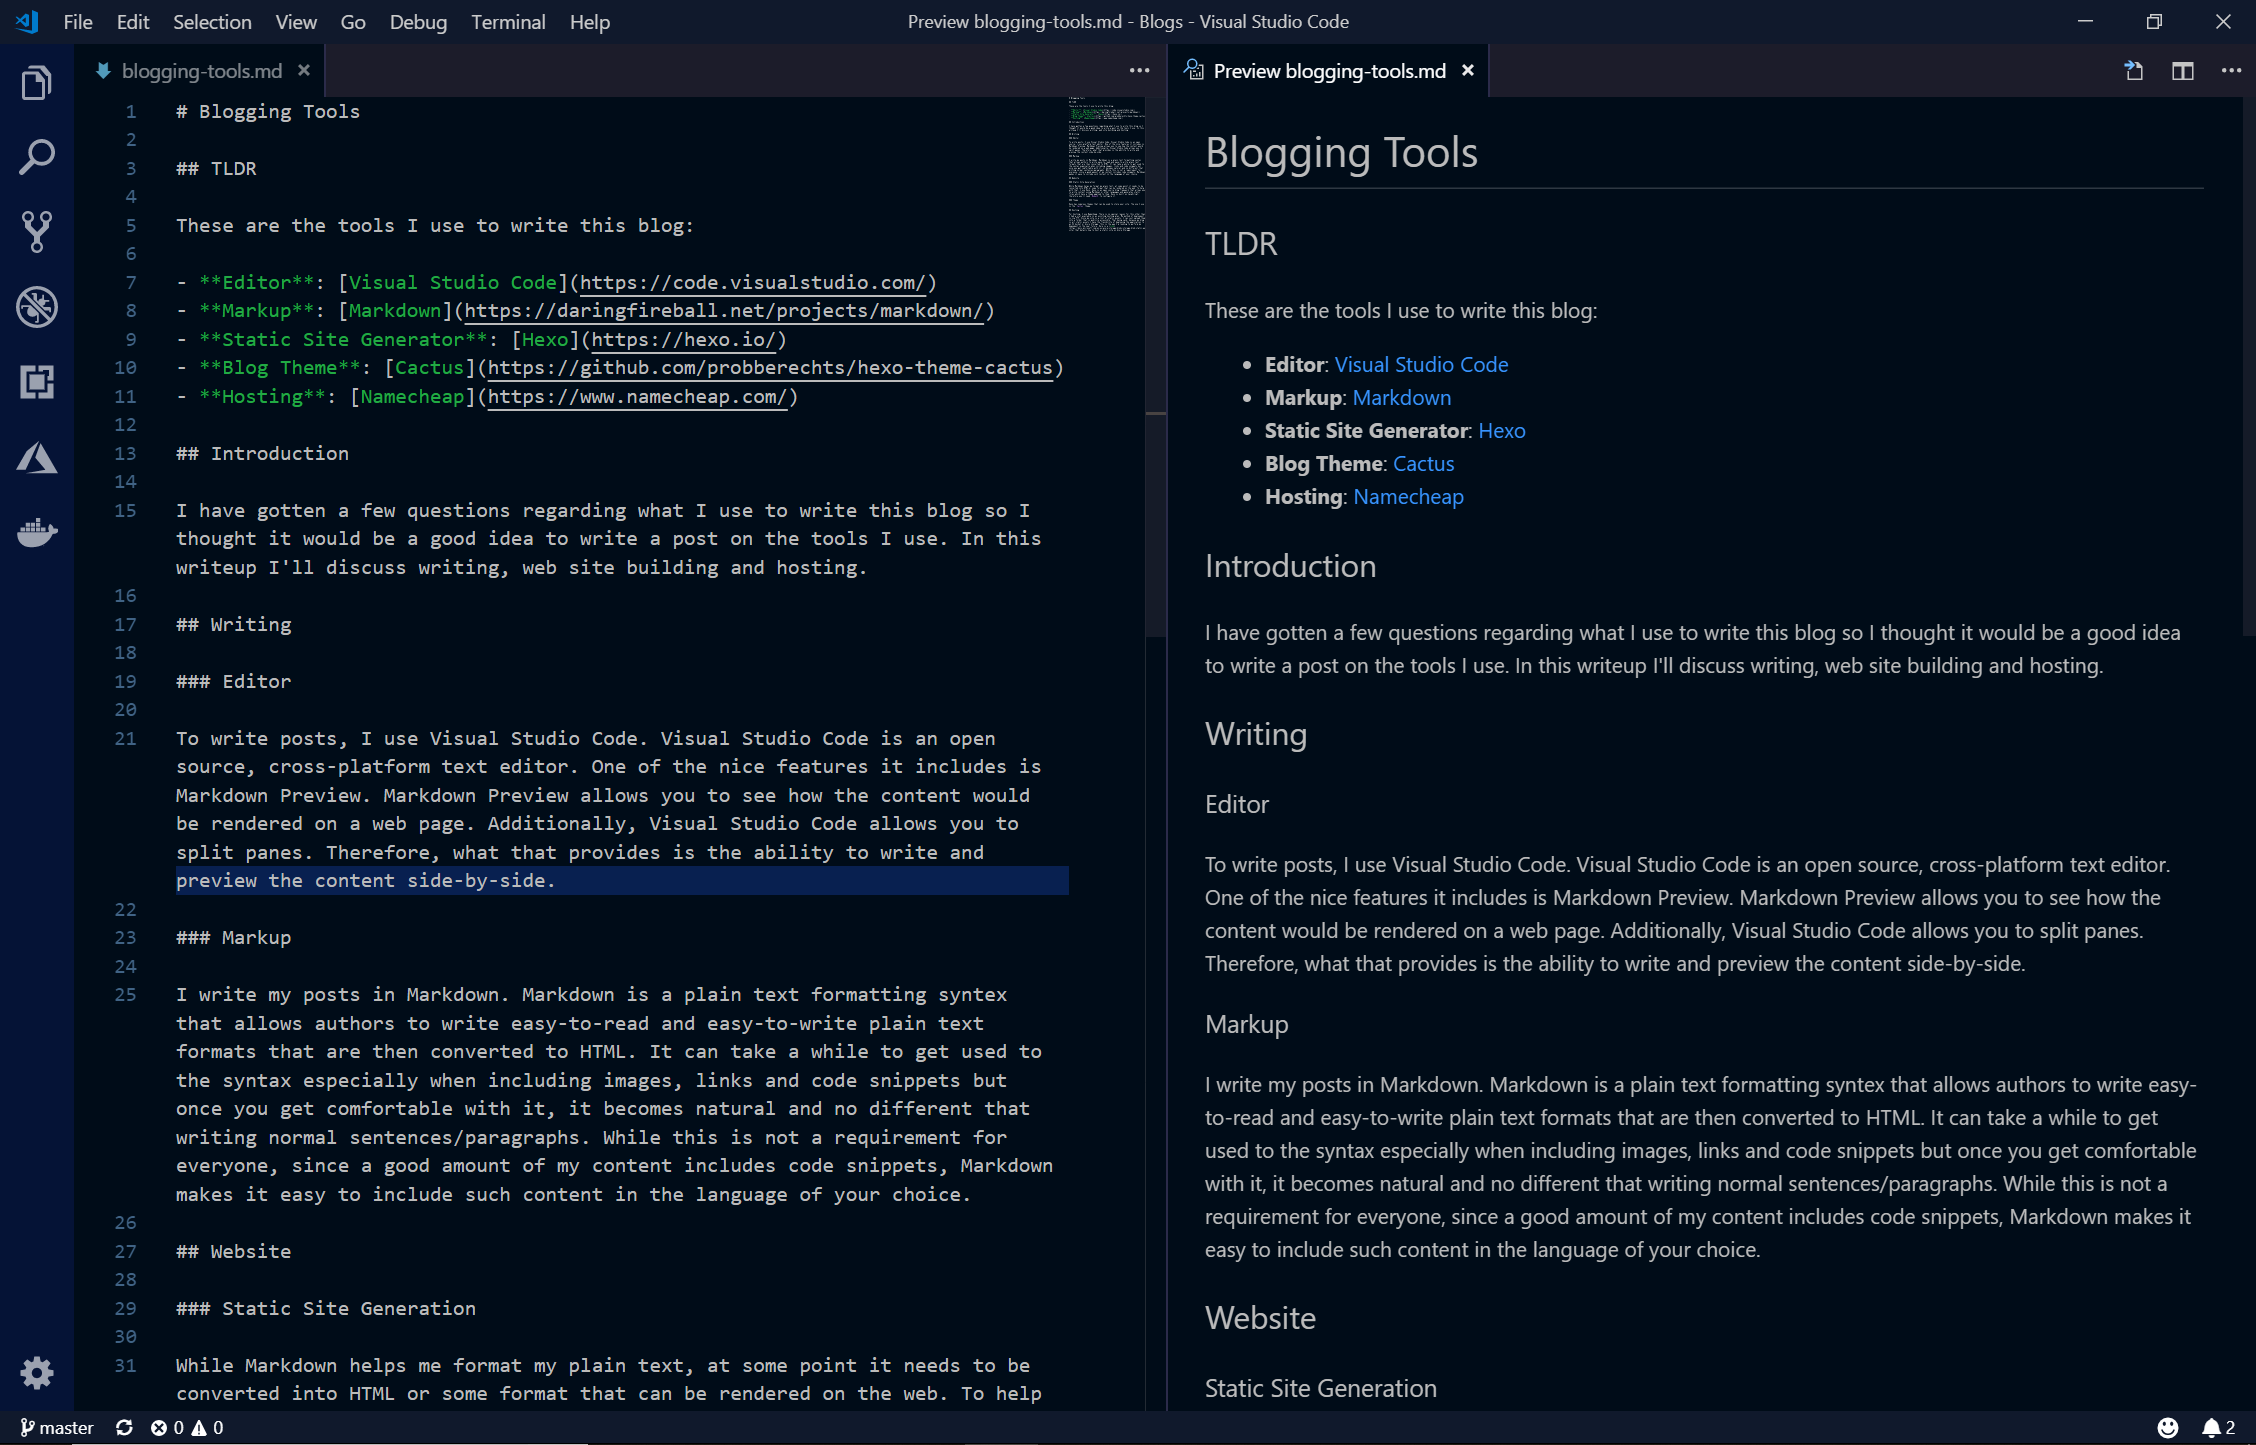2256x1445 pixels.
Task: Click the Visual Studio Code preview link
Action: tap(1420, 365)
